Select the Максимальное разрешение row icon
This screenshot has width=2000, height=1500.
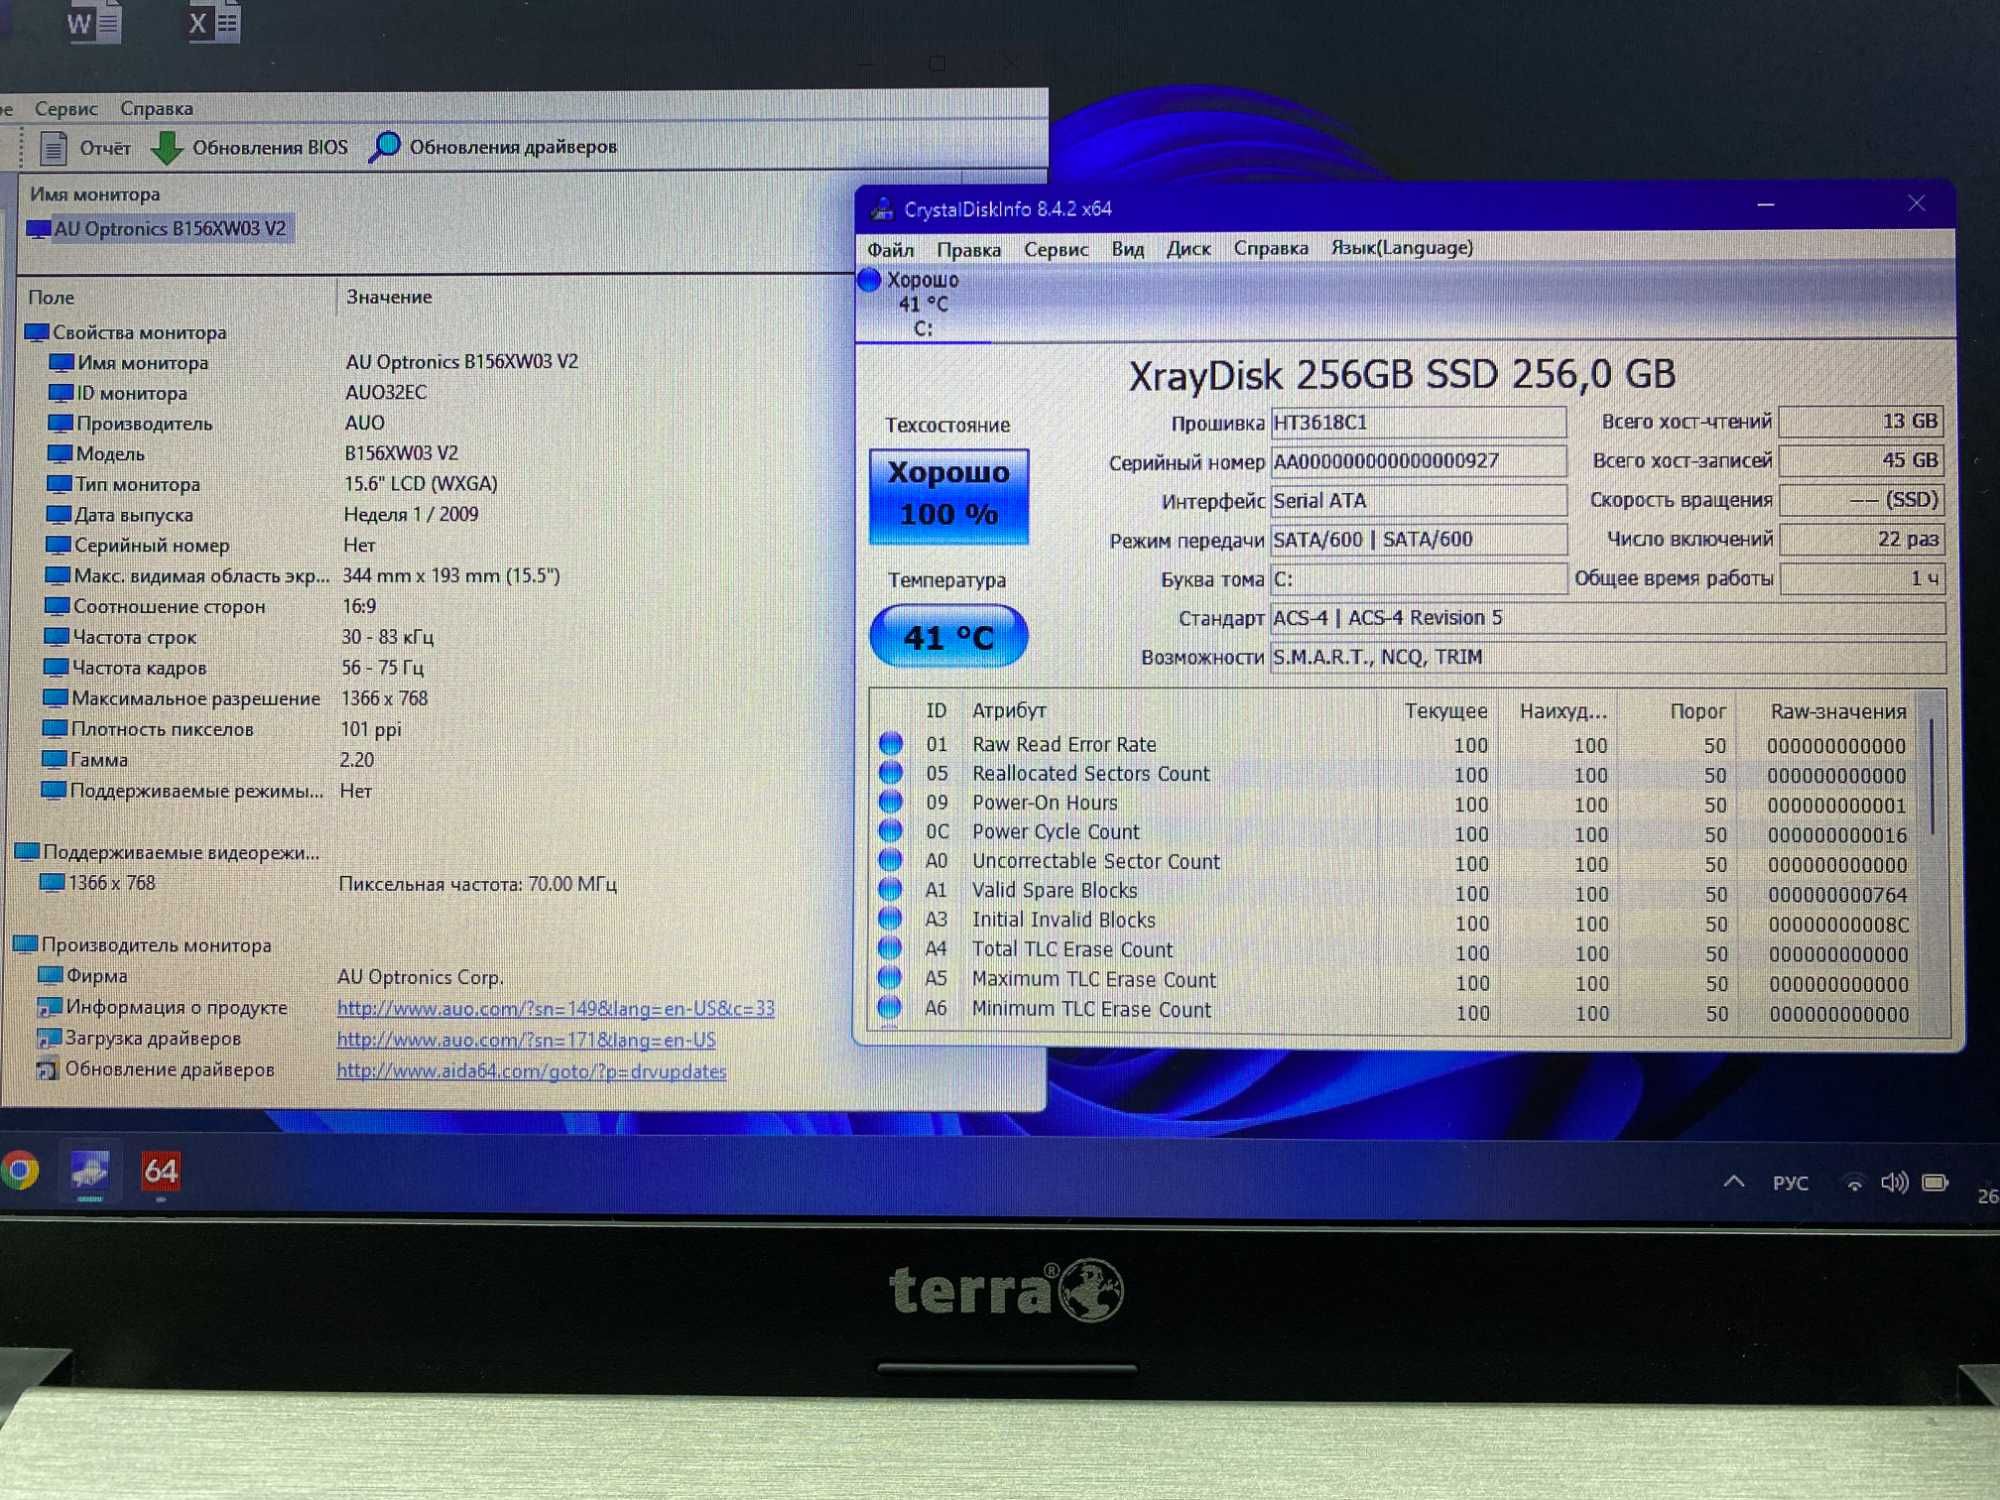pos(55,699)
